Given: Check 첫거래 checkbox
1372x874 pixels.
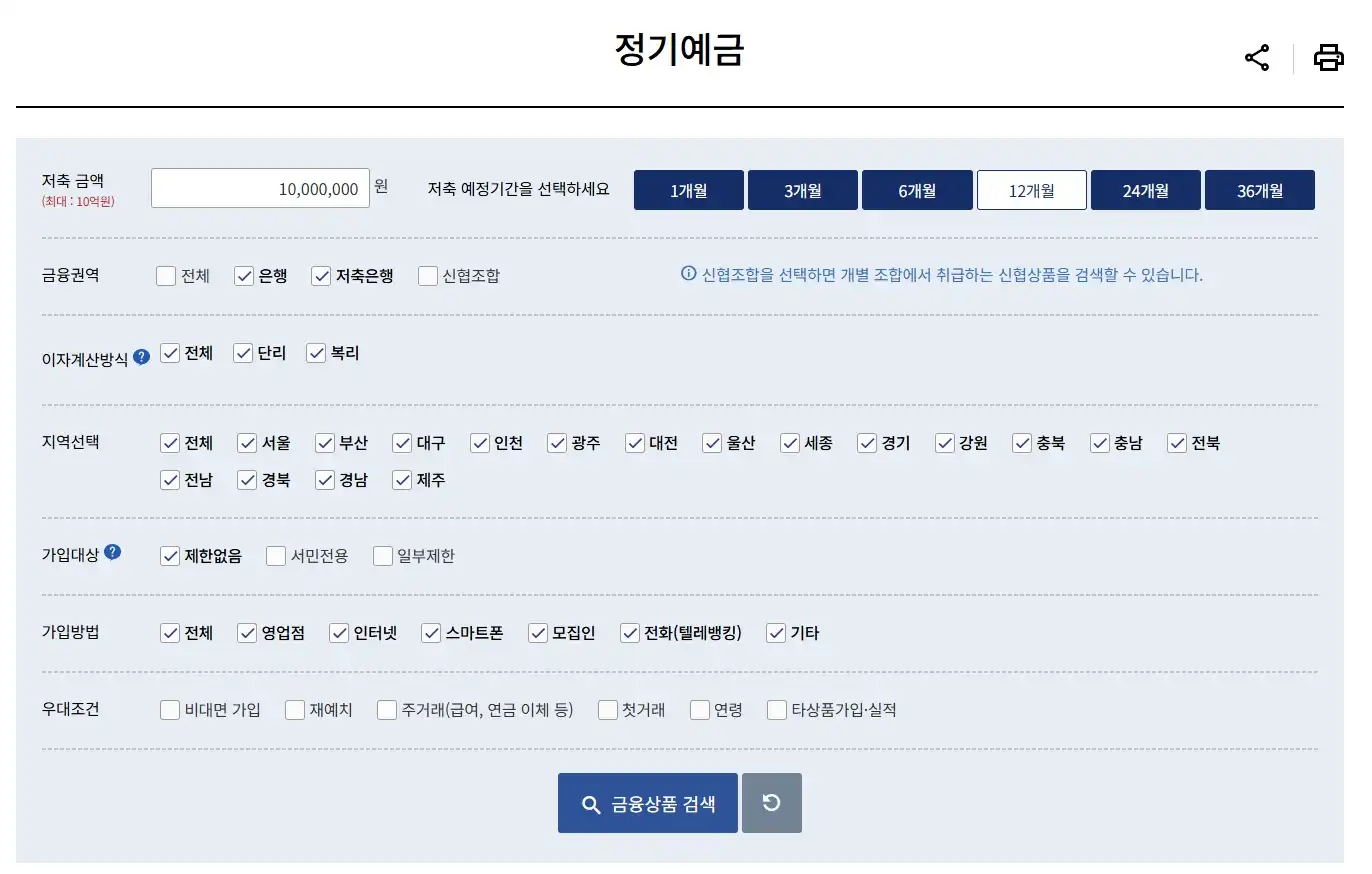Looking at the screenshot, I should (608, 710).
